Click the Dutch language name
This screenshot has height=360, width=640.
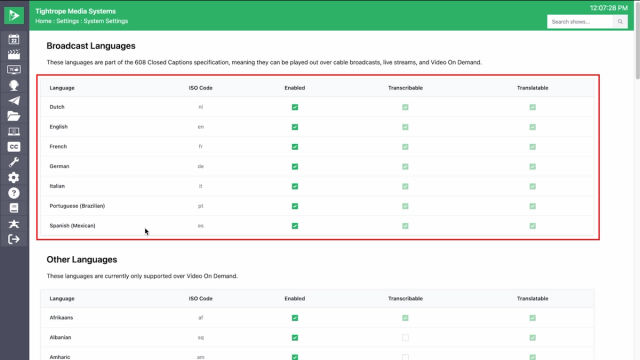click(57, 107)
